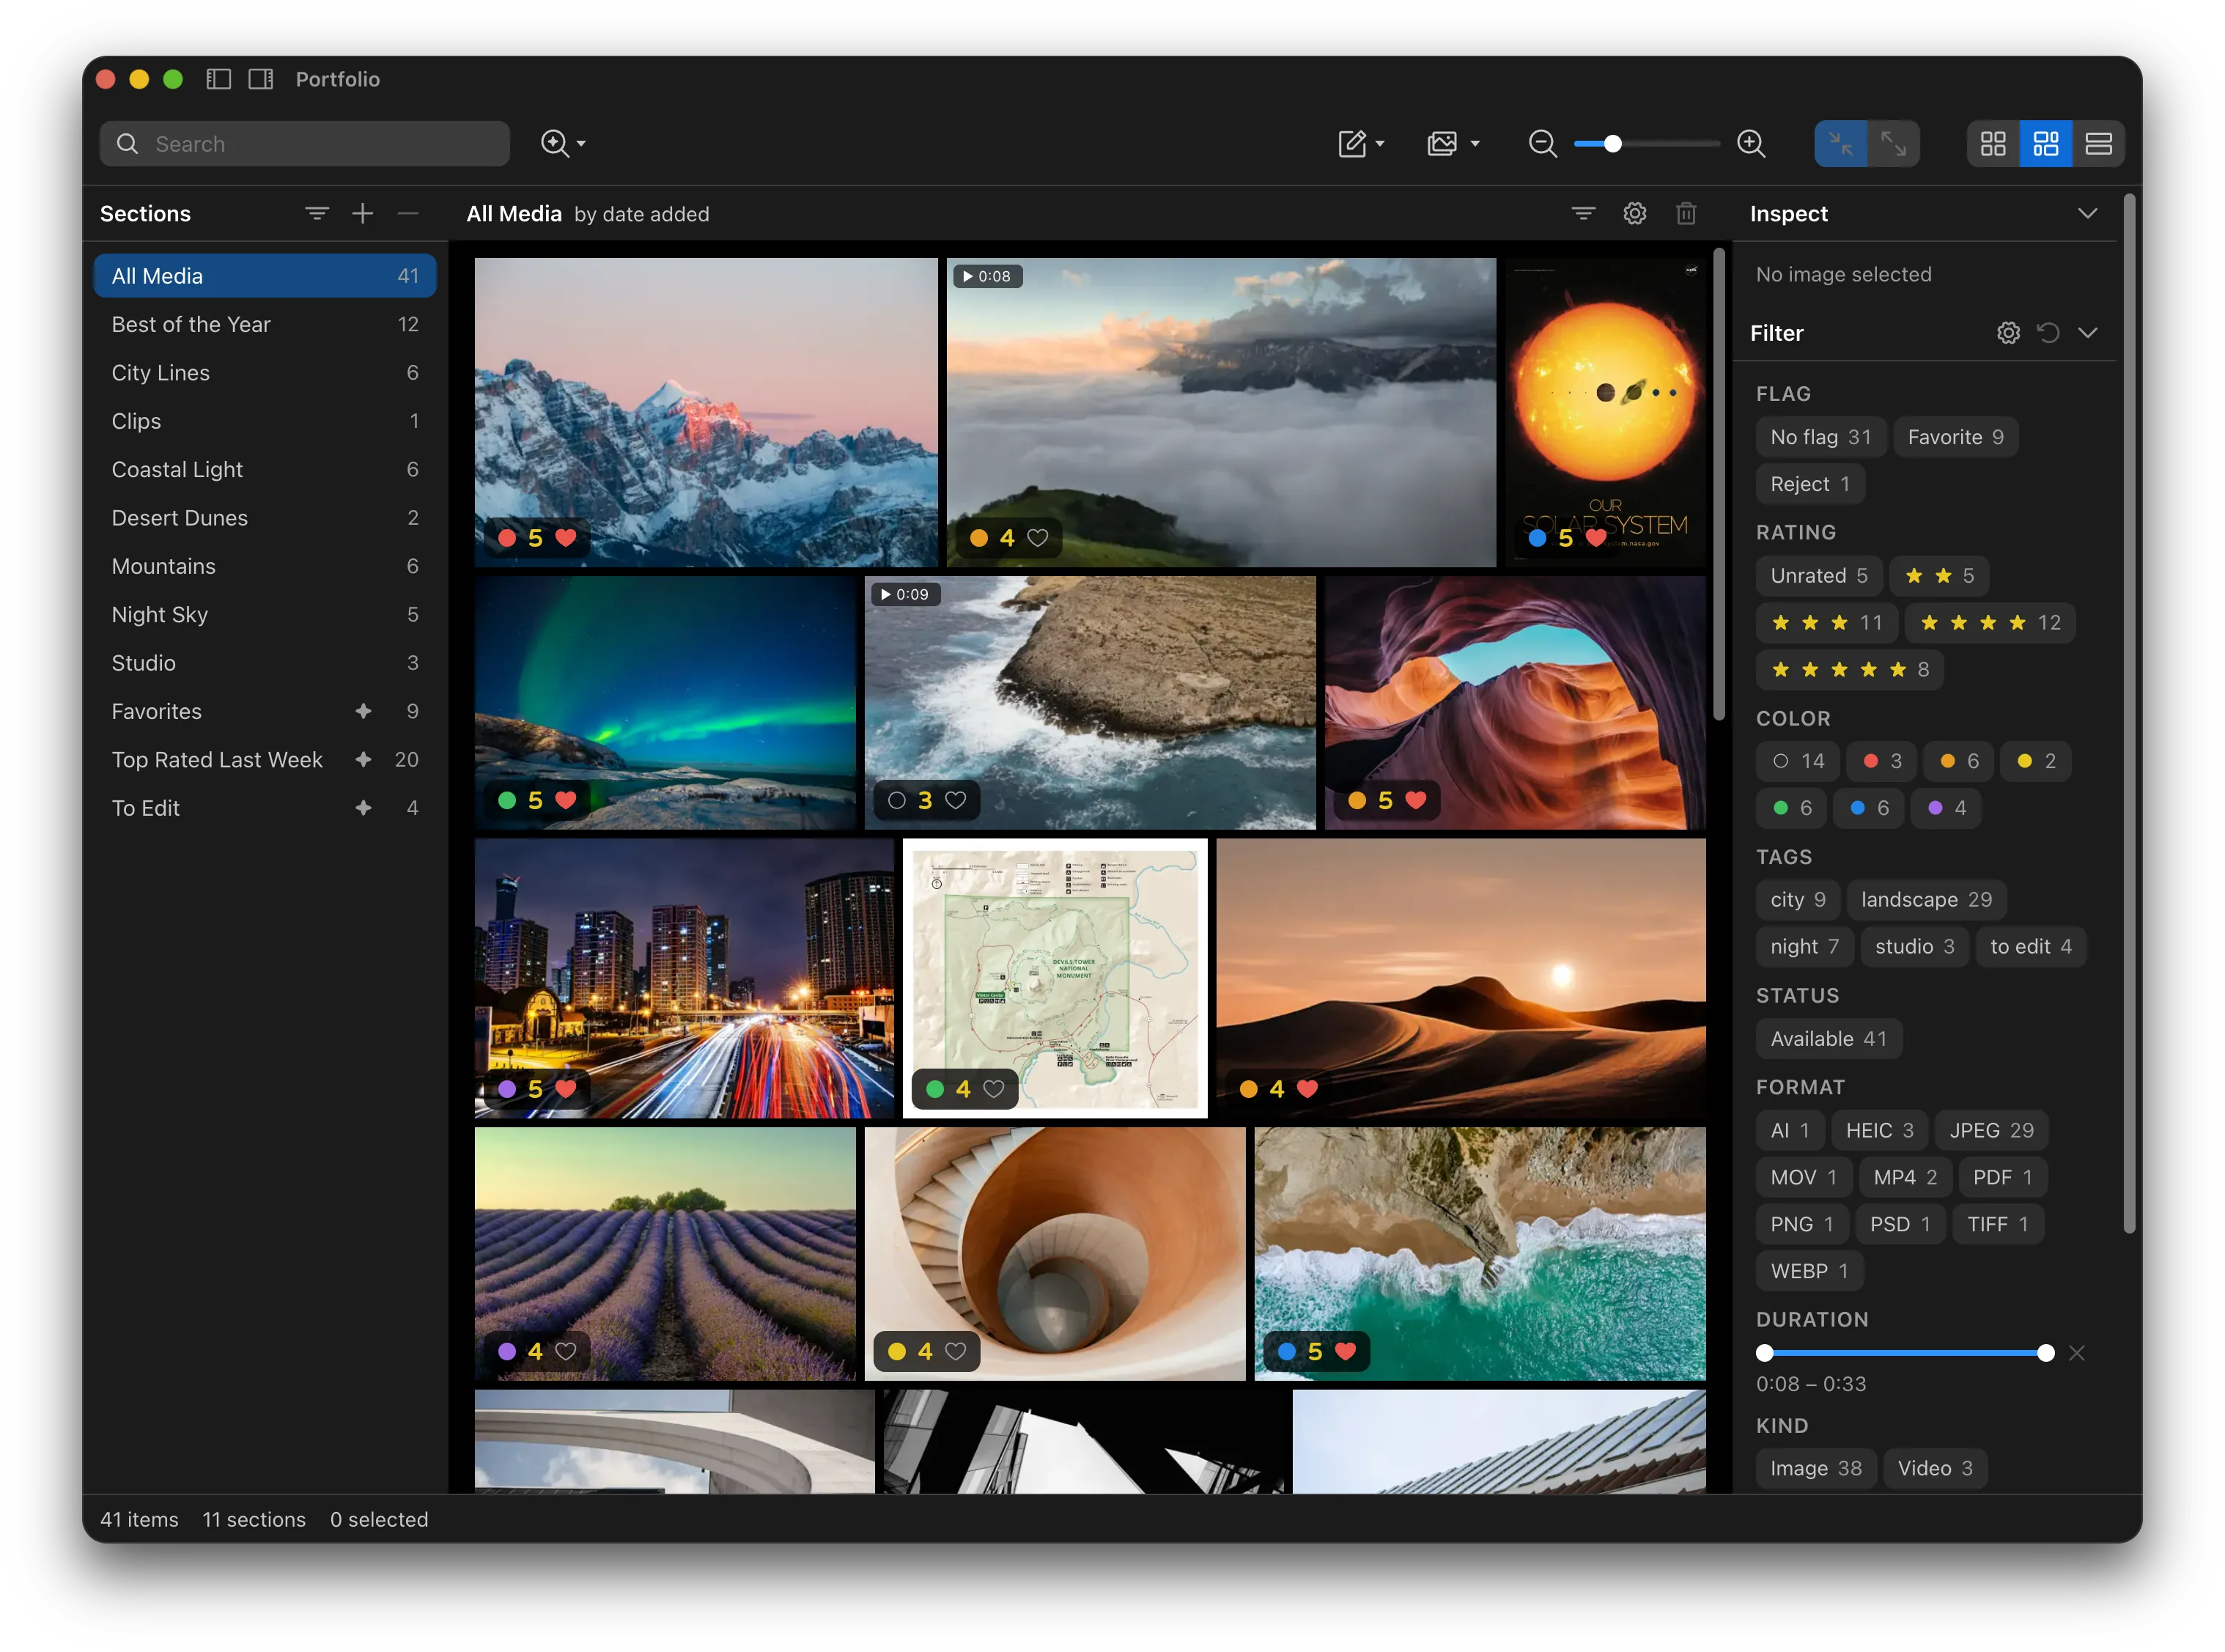Toggle favorite heart on lavender field photo
Viewport: 2225px width, 1652px height.
(x=566, y=1351)
